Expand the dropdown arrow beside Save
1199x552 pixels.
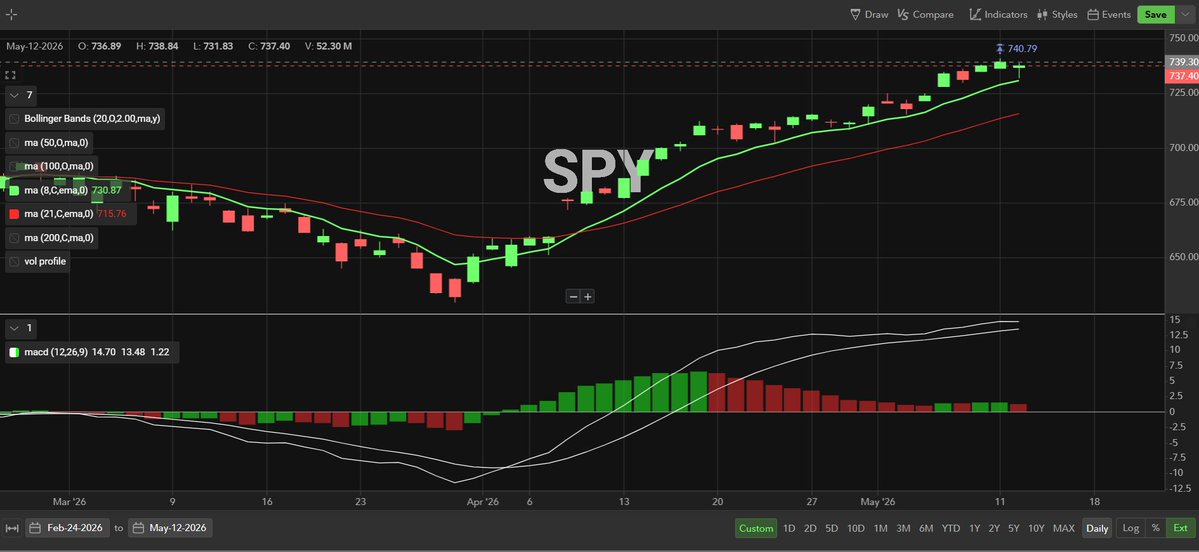1185,15
